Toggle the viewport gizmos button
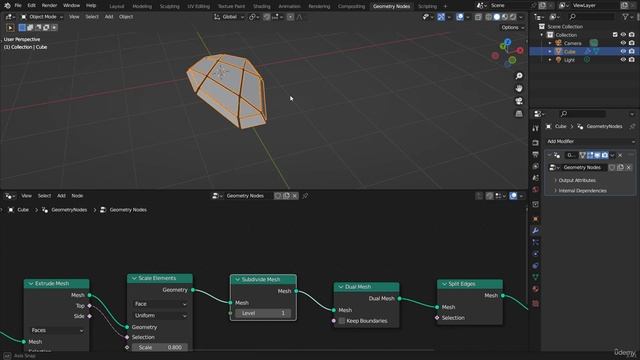Screen dimensions: 640x360 click(441, 17)
